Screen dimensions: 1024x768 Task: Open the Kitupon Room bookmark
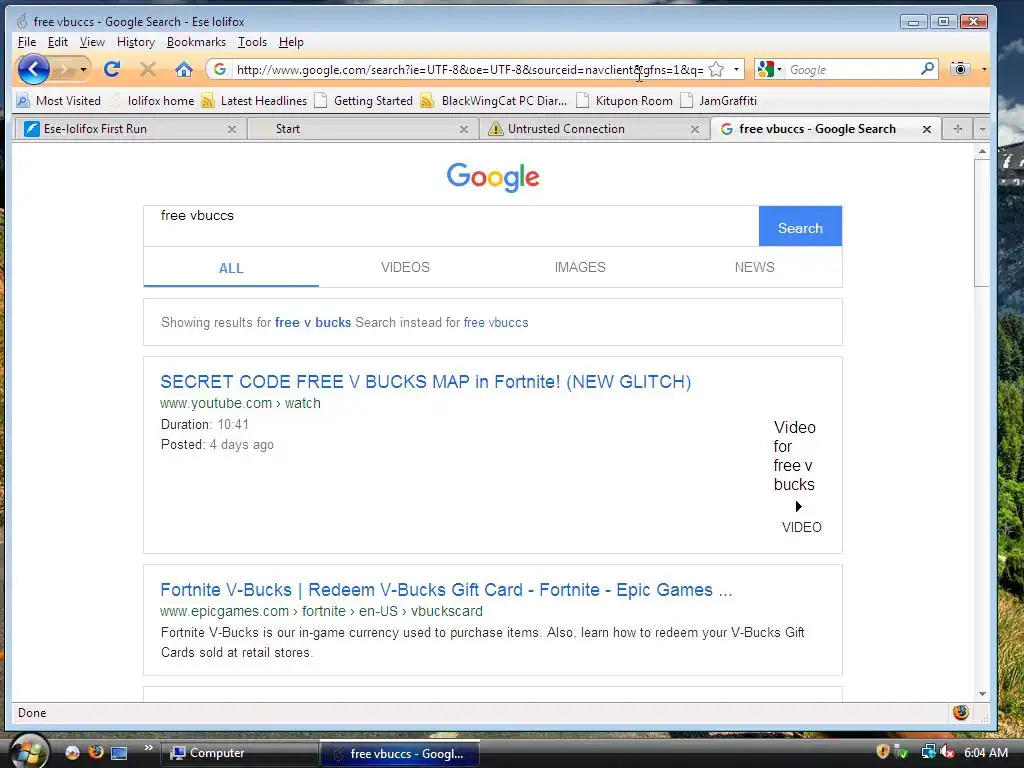point(625,101)
